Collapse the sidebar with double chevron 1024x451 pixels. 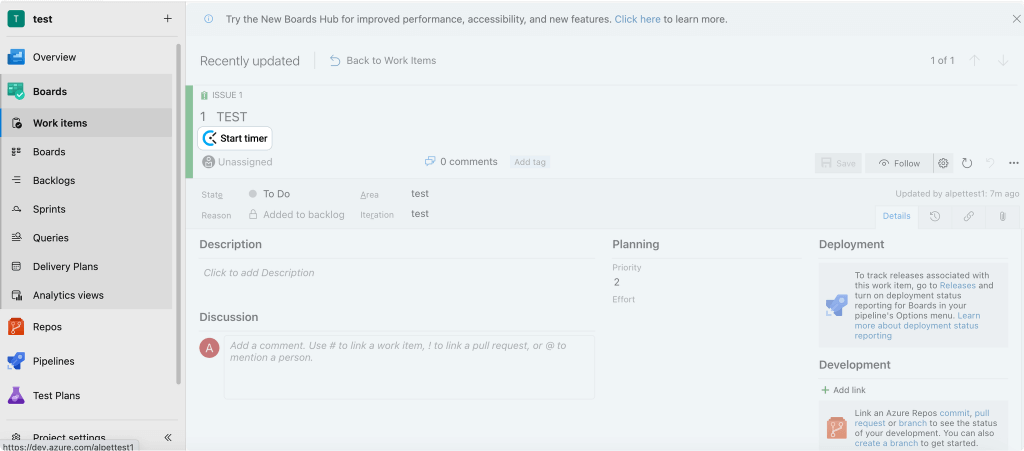pos(167,437)
